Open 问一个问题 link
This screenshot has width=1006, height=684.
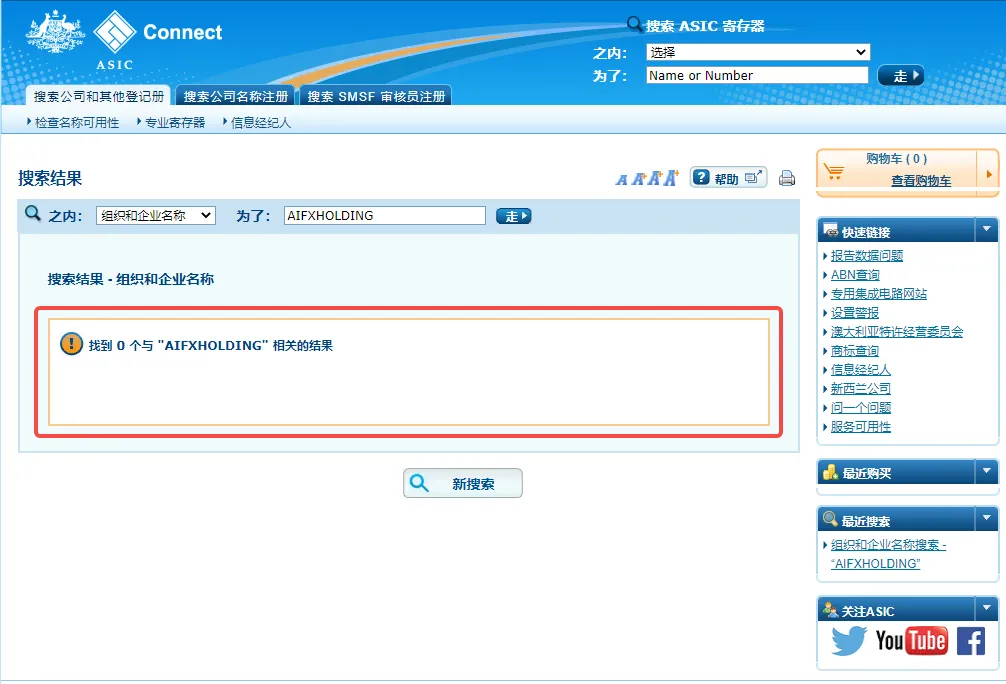(x=861, y=407)
